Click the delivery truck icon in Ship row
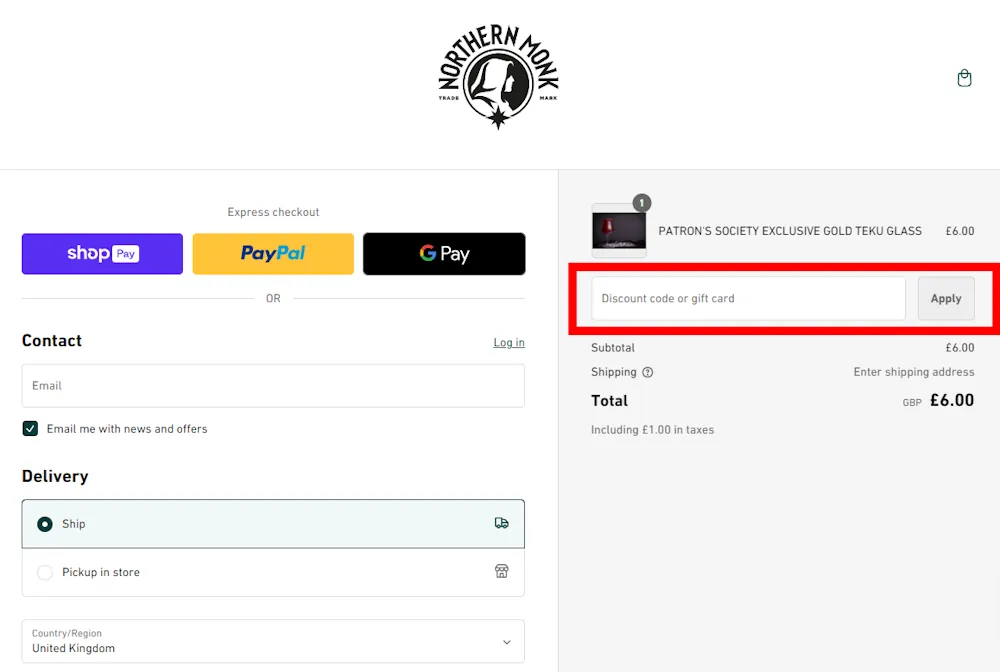Screen dimensions: 1000x672 pyautogui.click(x=501, y=523)
